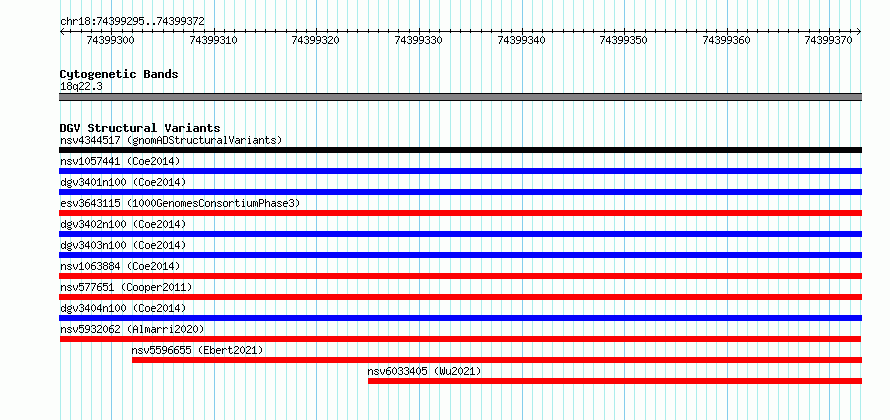Click the dgv3403n100 (Coe2014) label
The height and width of the screenshot is (420, 890).
pyautogui.click(x=123, y=245)
